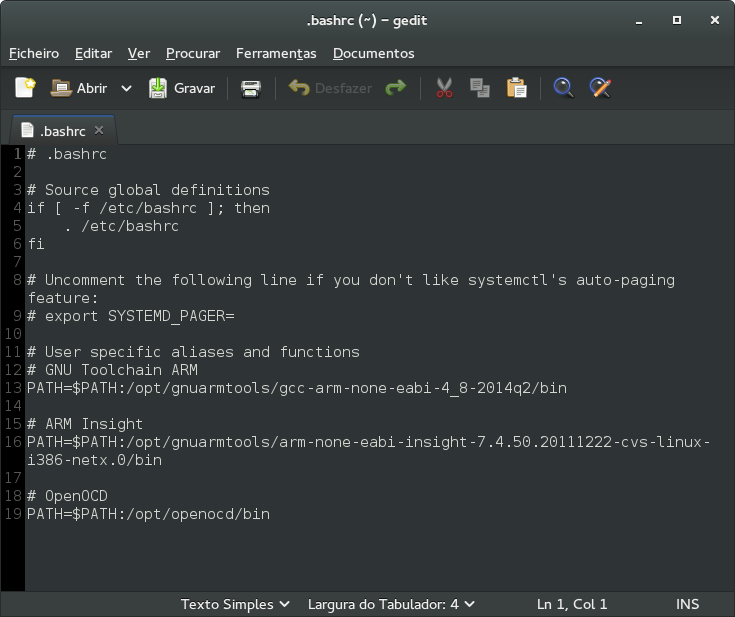Minimize the gedit window
The width and height of the screenshot is (735, 617).
(639, 21)
